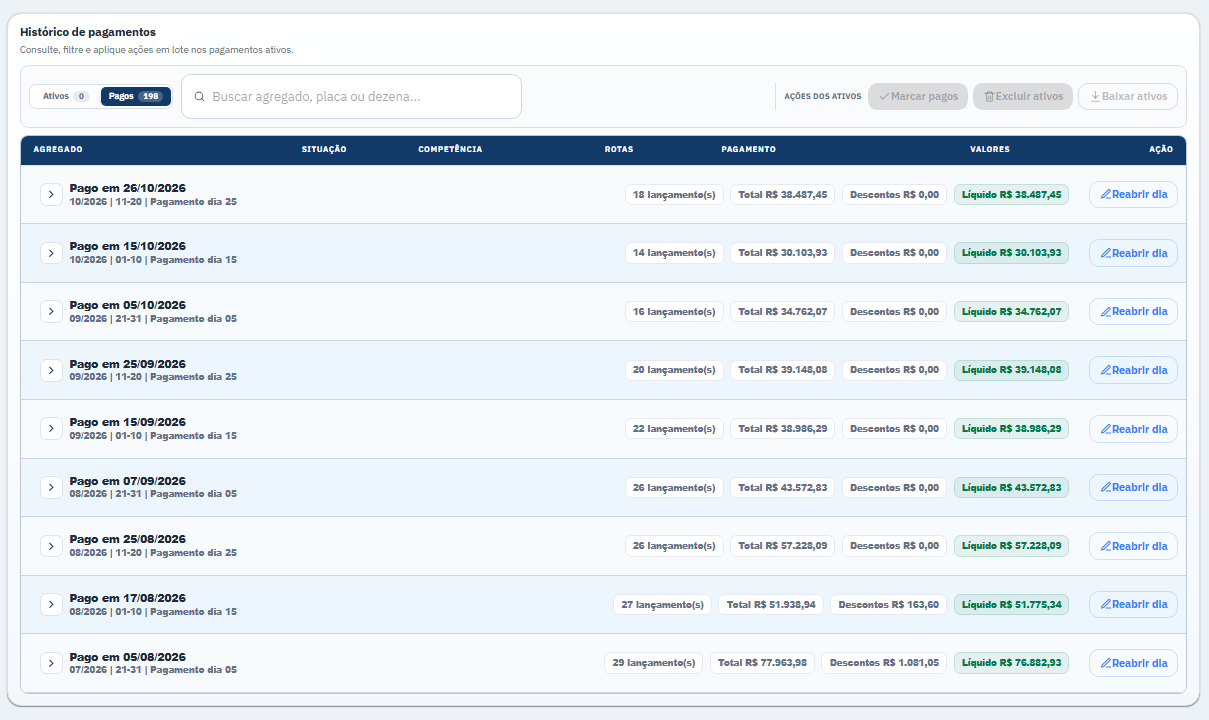Click the Descontos R$ 163,60 badge
Viewport: 1209px width, 720px height.
(889, 604)
